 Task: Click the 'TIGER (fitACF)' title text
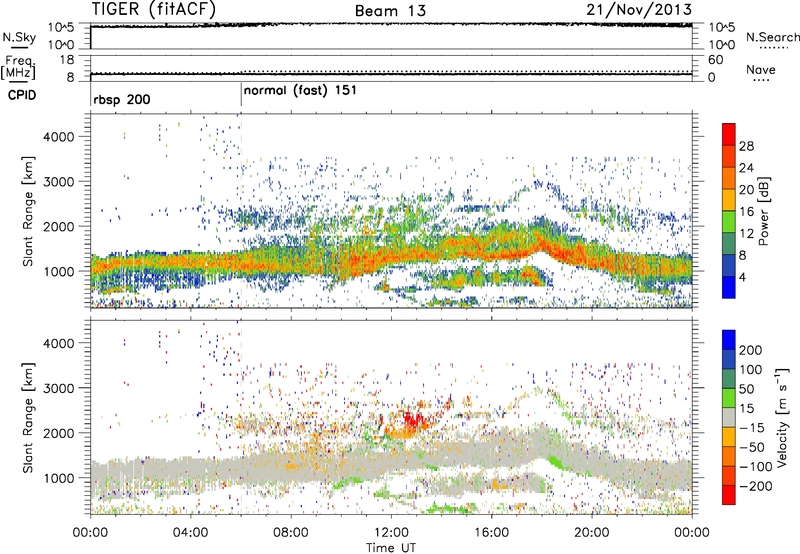pos(153,9)
